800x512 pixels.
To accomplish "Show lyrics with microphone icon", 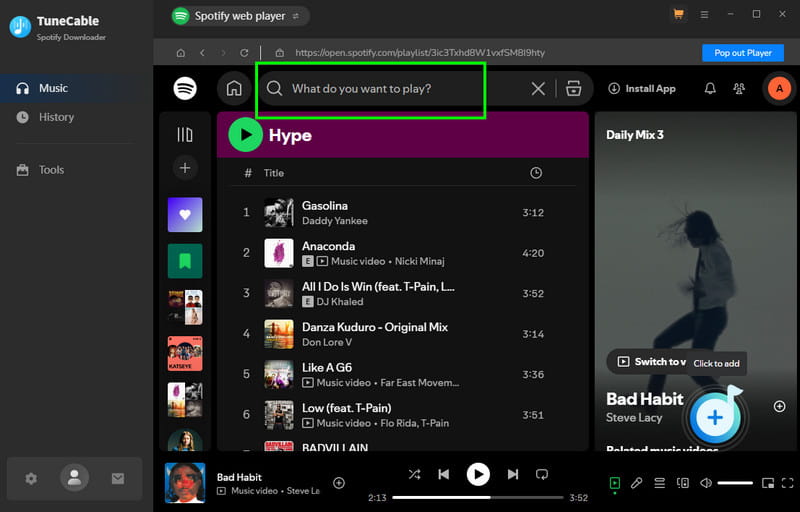I will click(636, 483).
